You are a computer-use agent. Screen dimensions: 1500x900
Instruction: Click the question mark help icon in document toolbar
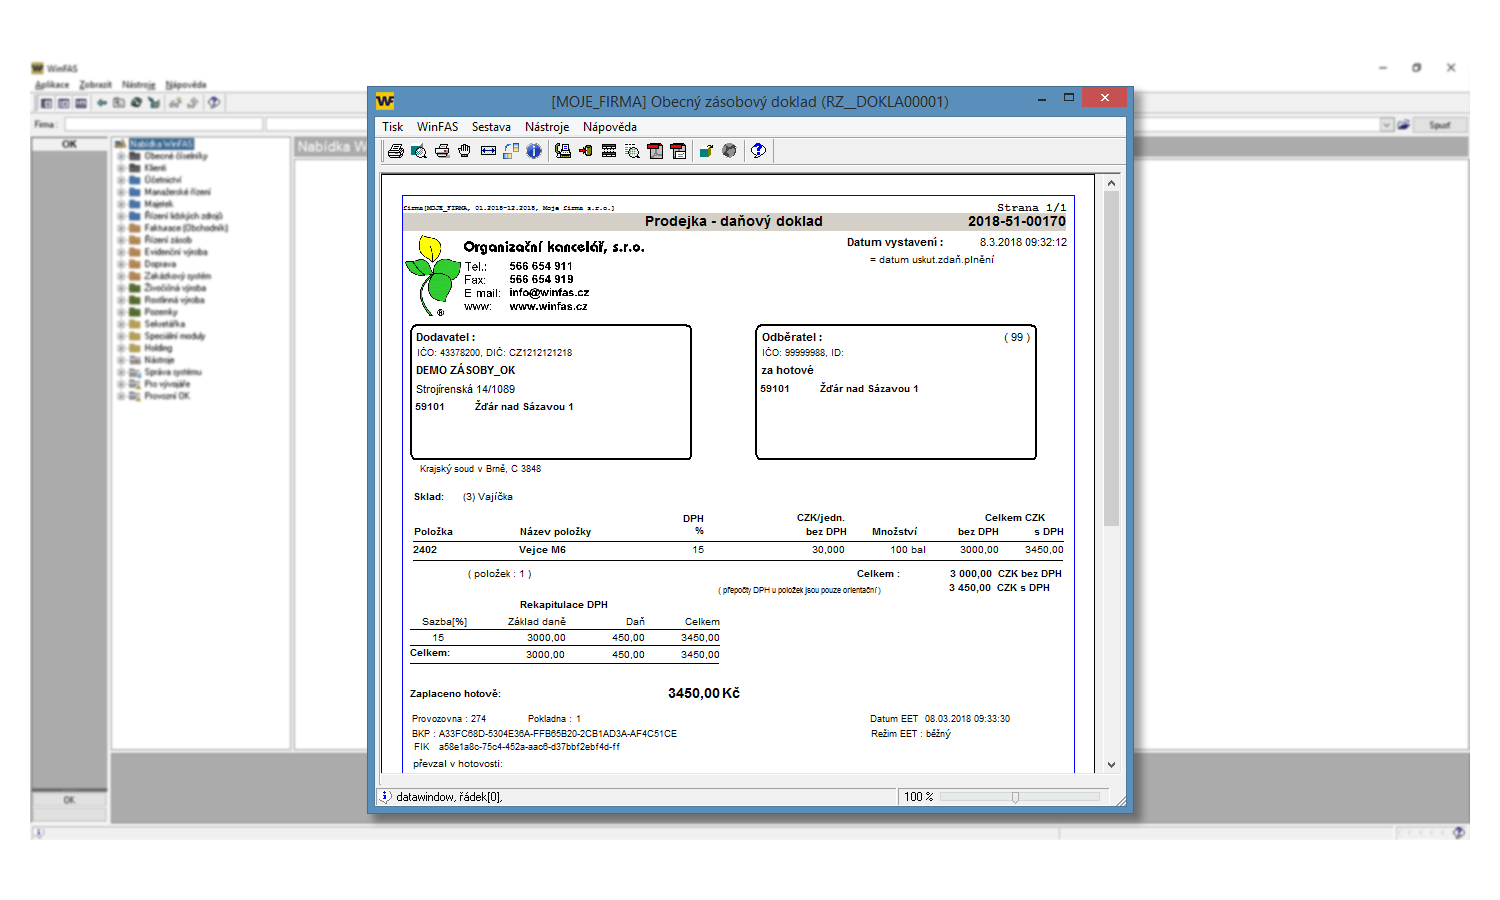click(758, 151)
